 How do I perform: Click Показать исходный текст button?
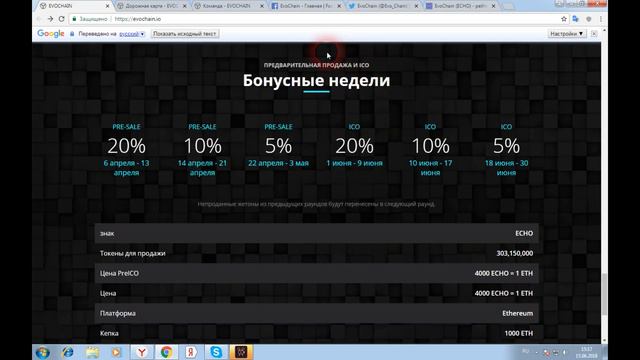(185, 34)
